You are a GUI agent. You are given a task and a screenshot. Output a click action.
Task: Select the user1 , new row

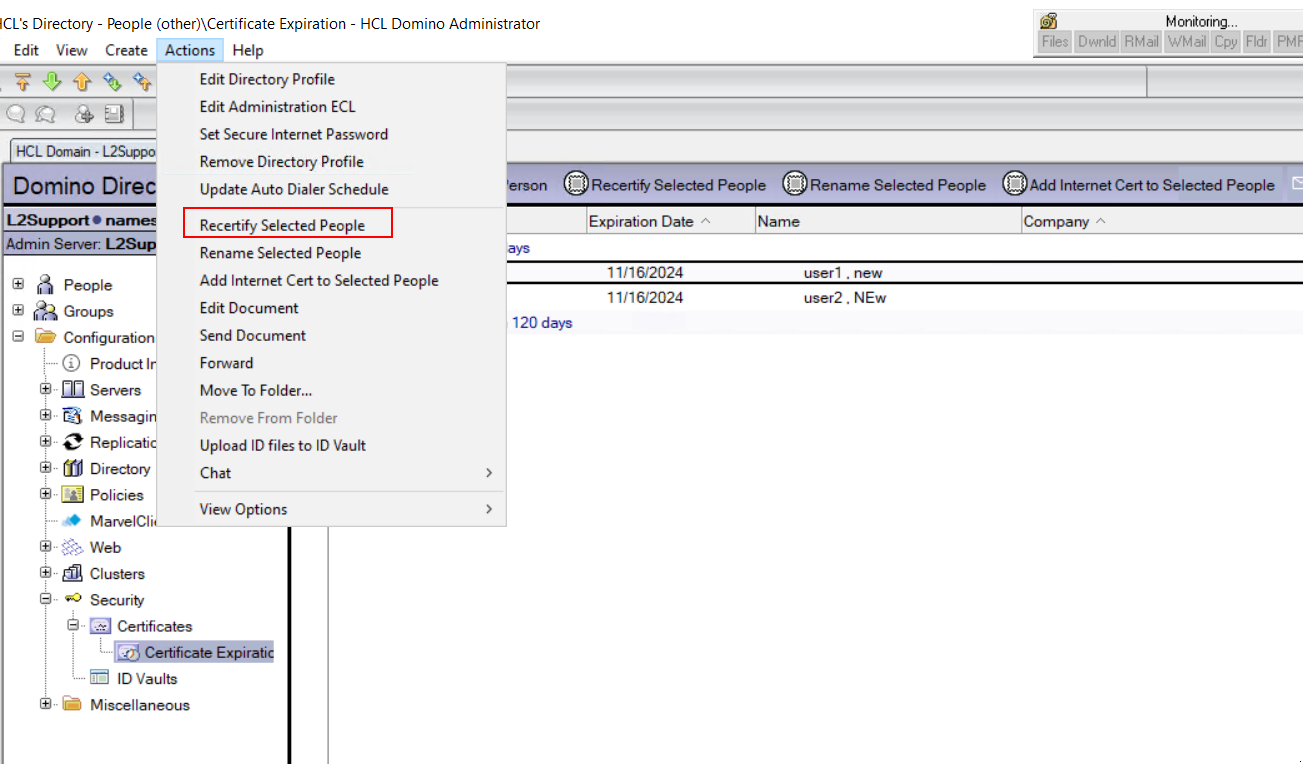[x=815, y=272]
